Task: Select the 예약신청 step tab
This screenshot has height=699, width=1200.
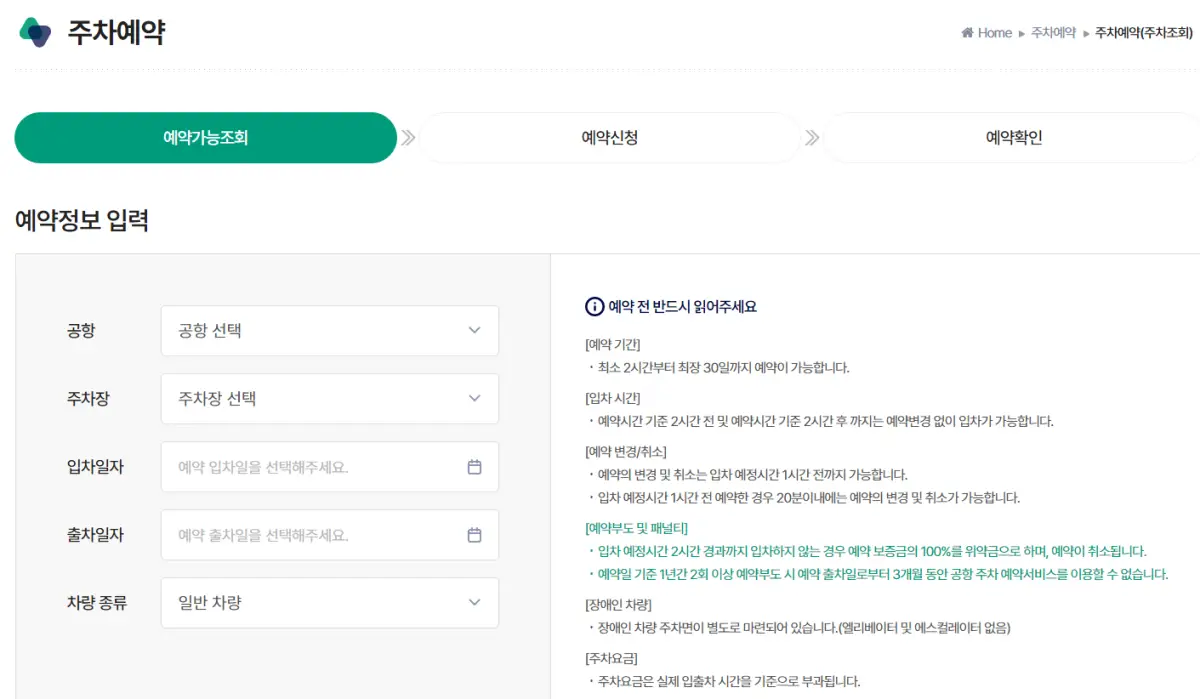Action: [610, 138]
